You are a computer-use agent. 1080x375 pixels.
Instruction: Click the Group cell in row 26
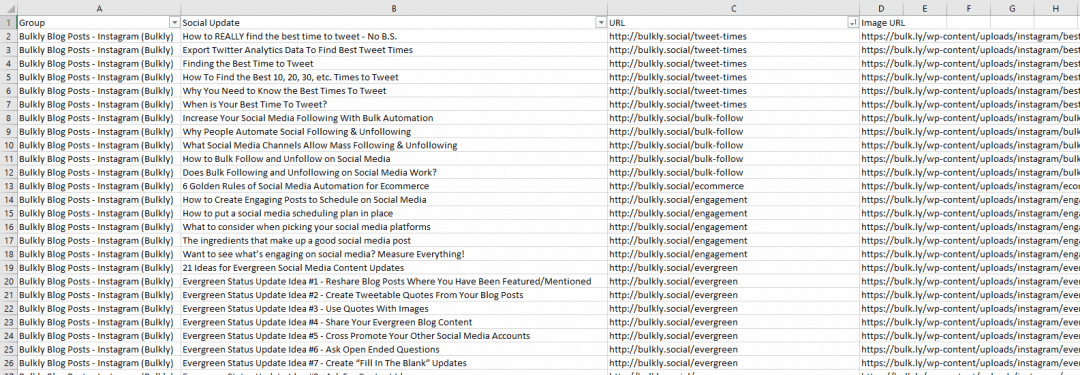98,363
